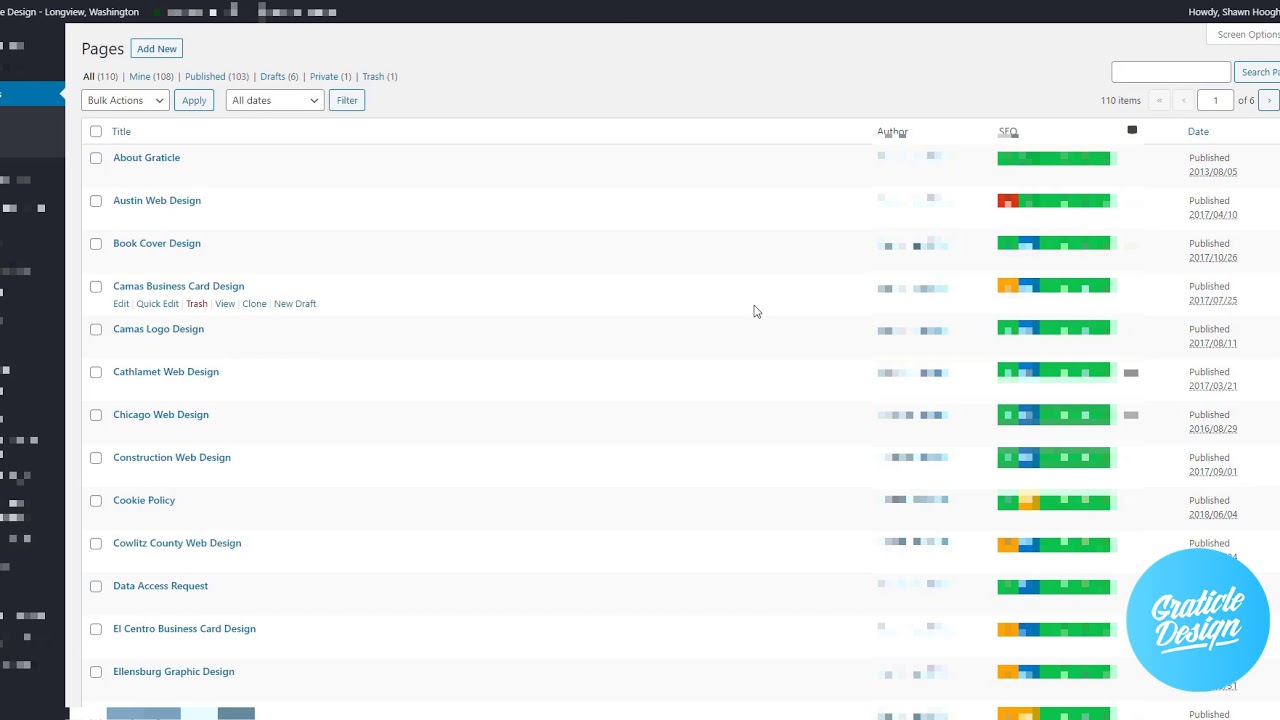
Task: Open the Data Access Request page
Action: click(161, 586)
